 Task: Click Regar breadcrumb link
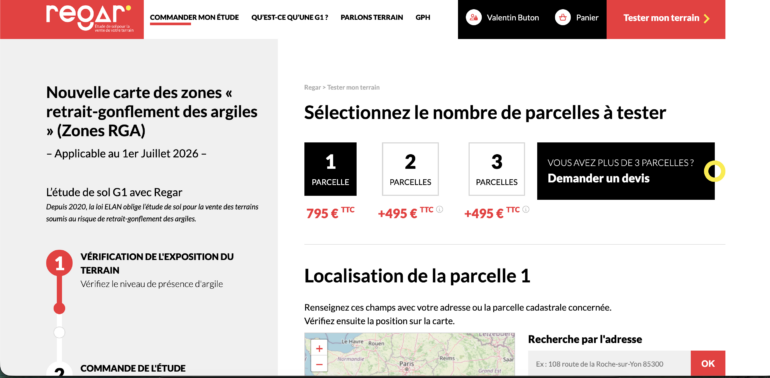(312, 87)
